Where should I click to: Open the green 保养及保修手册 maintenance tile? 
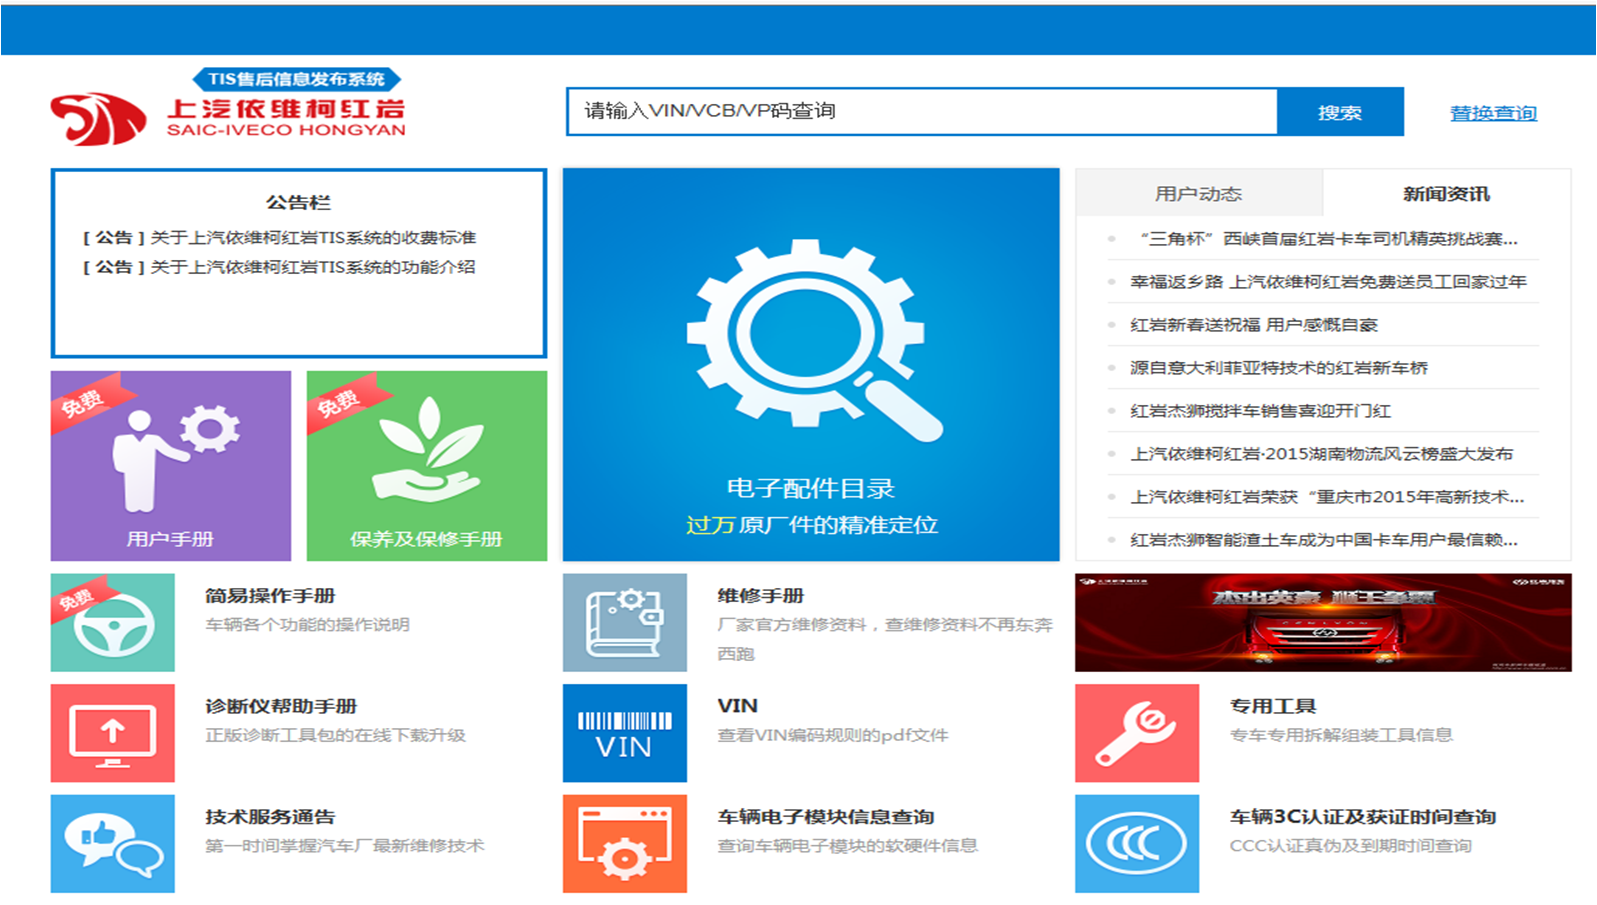click(426, 465)
